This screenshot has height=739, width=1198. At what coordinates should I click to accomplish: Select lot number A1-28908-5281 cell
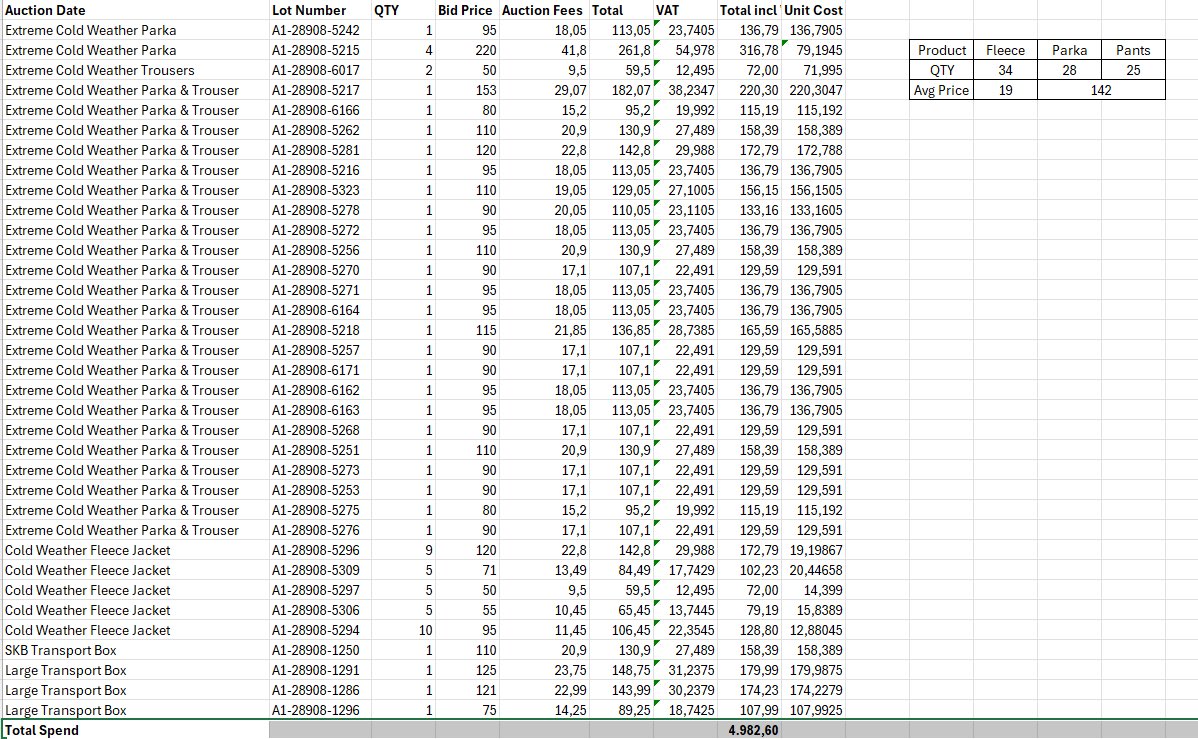320,151
